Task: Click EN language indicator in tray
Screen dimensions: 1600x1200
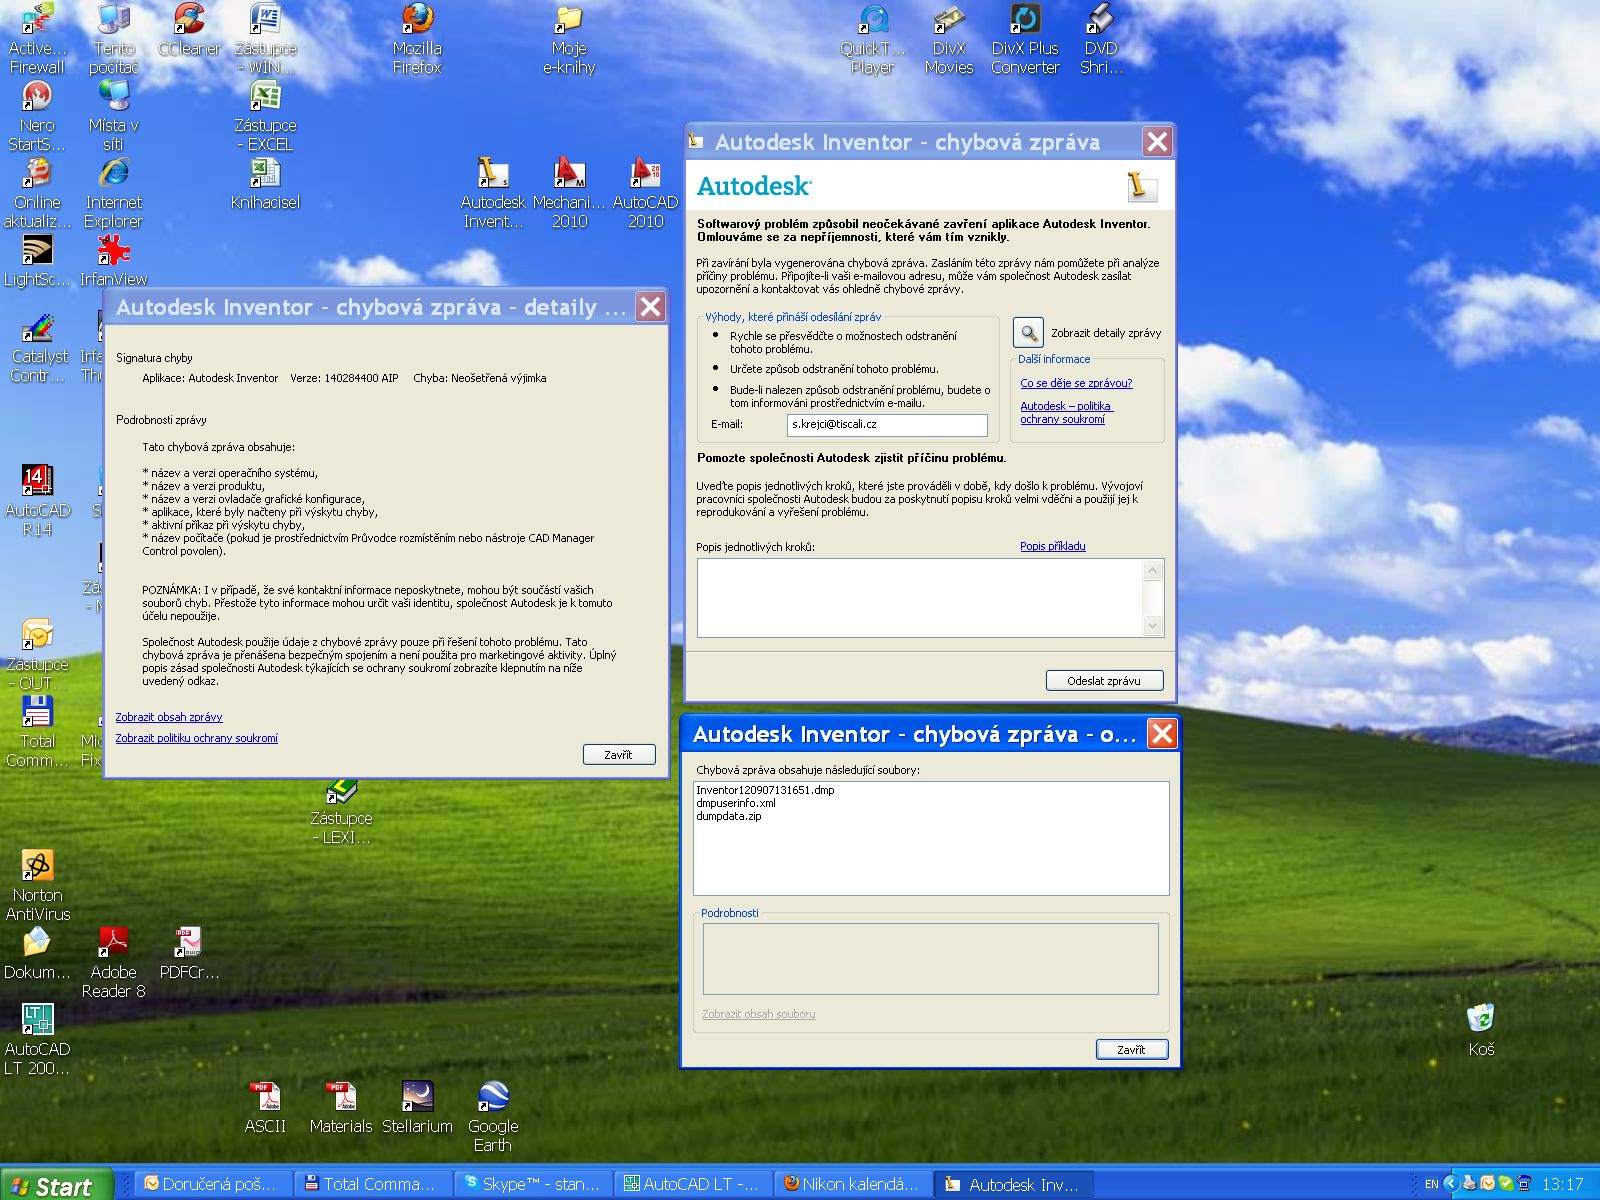Action: [1431, 1184]
